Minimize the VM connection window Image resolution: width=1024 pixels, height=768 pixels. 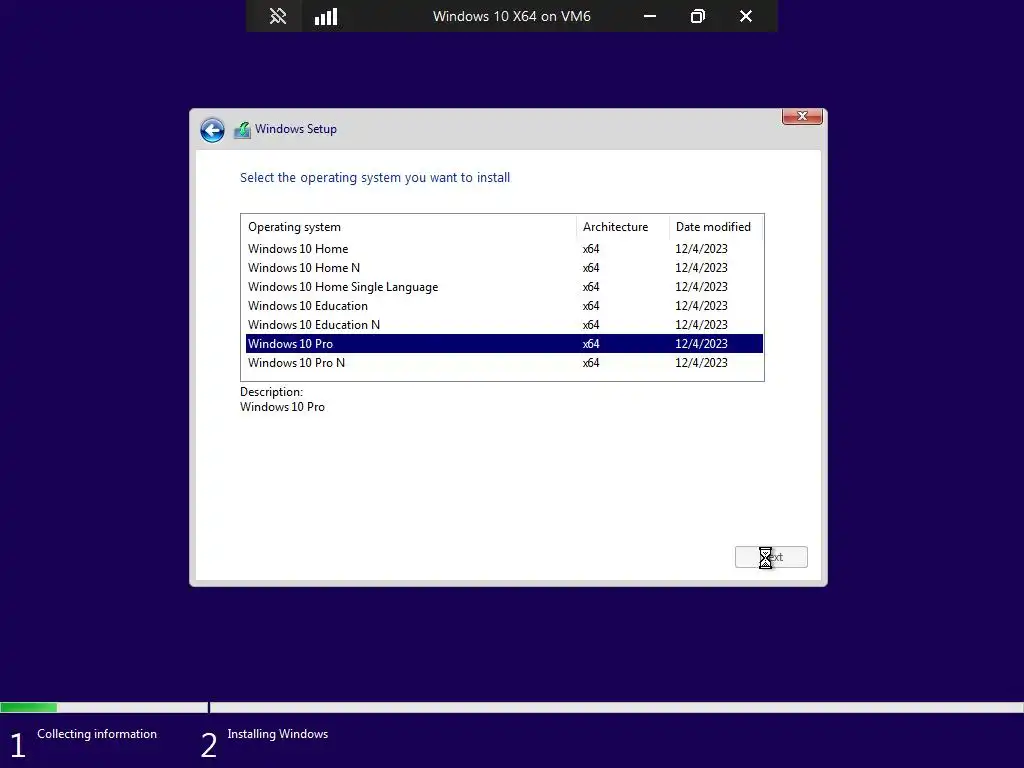650,16
